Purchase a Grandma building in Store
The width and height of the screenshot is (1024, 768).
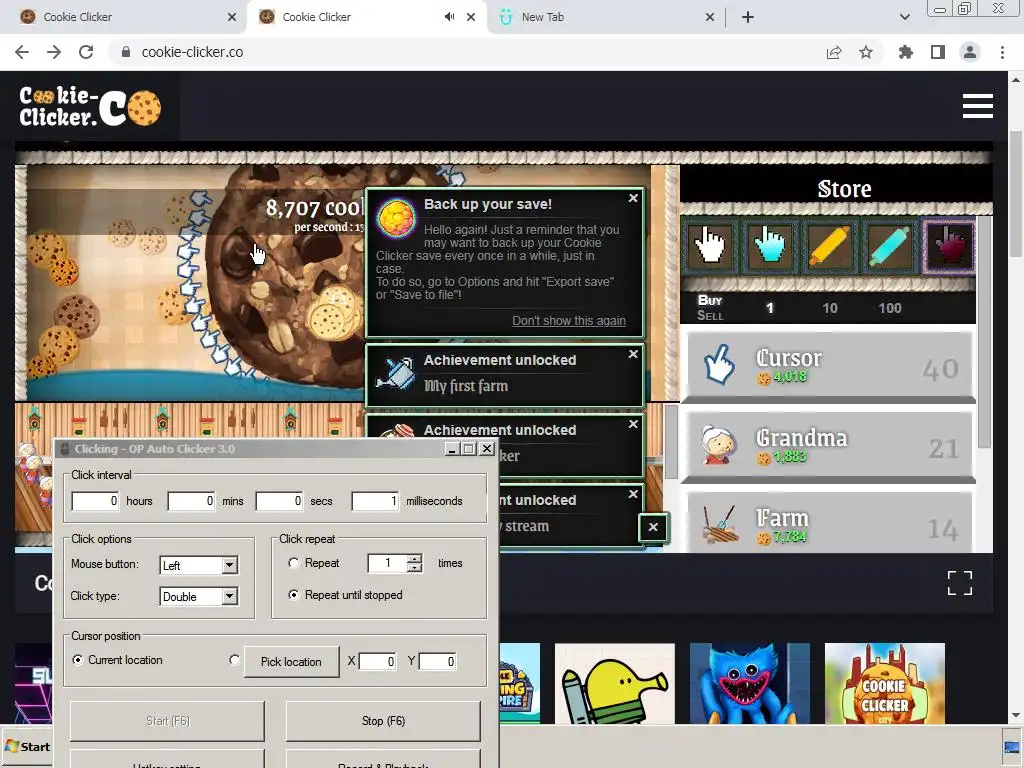[x=829, y=445]
